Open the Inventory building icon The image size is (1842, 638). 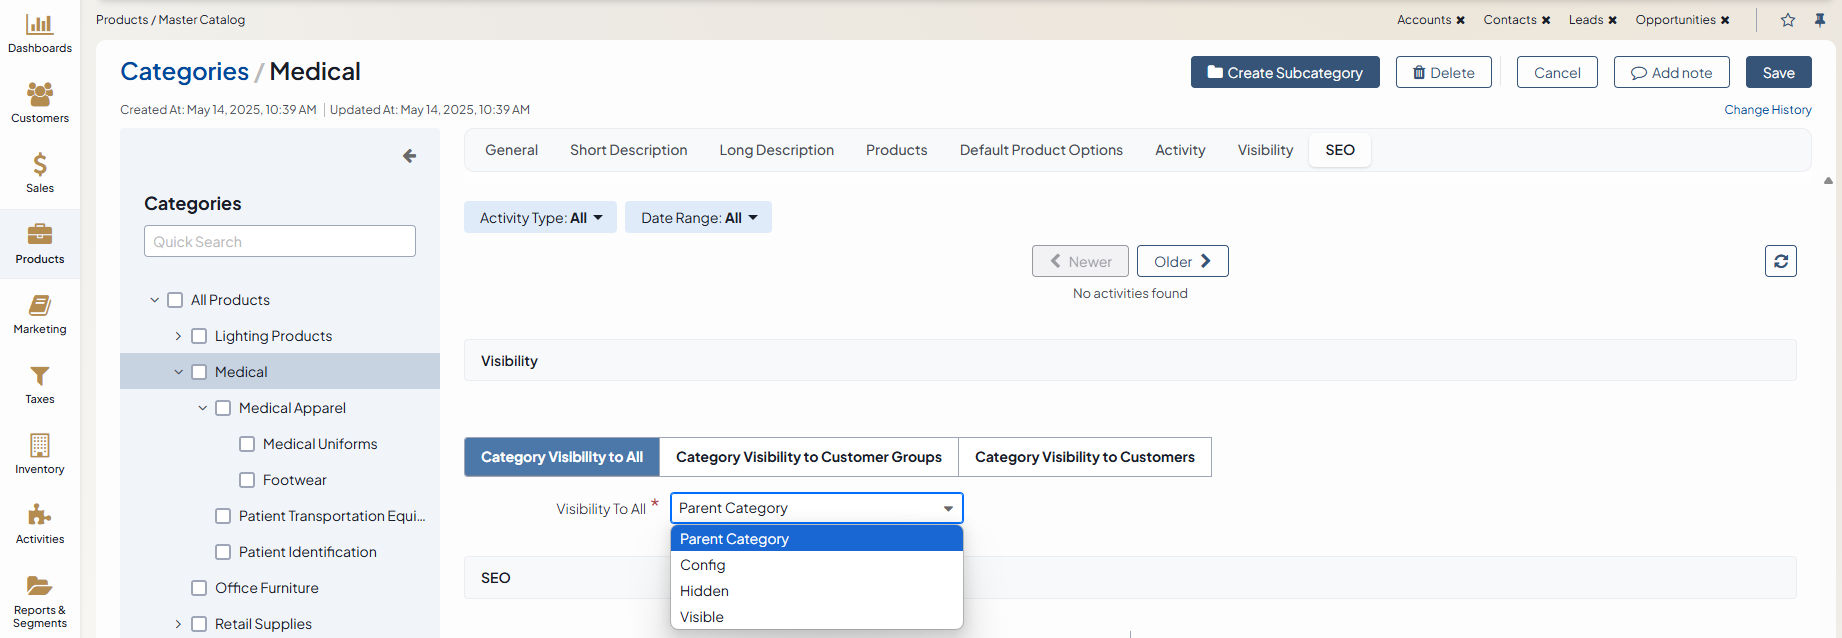point(39,446)
